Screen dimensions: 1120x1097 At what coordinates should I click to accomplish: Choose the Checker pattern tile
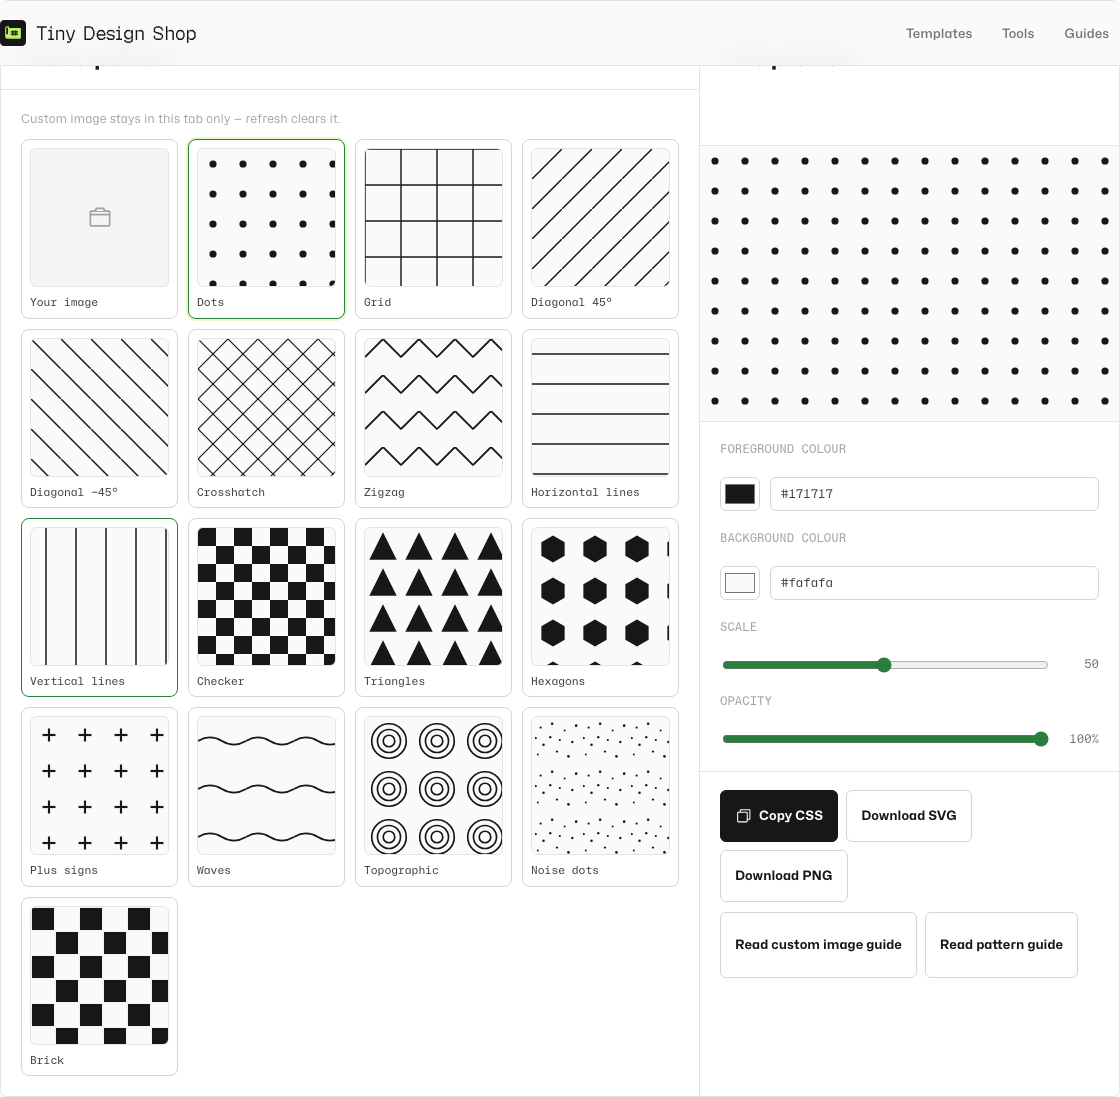[x=266, y=608]
